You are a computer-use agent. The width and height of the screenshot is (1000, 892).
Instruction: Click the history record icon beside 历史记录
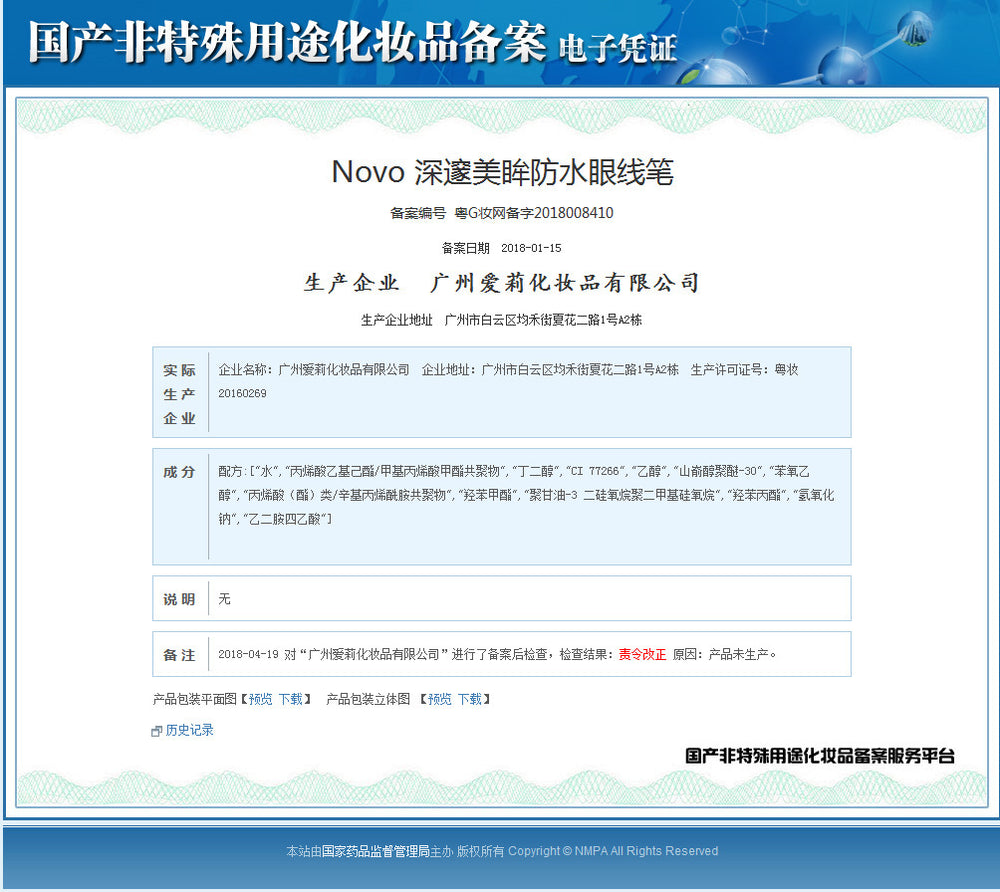click(156, 731)
